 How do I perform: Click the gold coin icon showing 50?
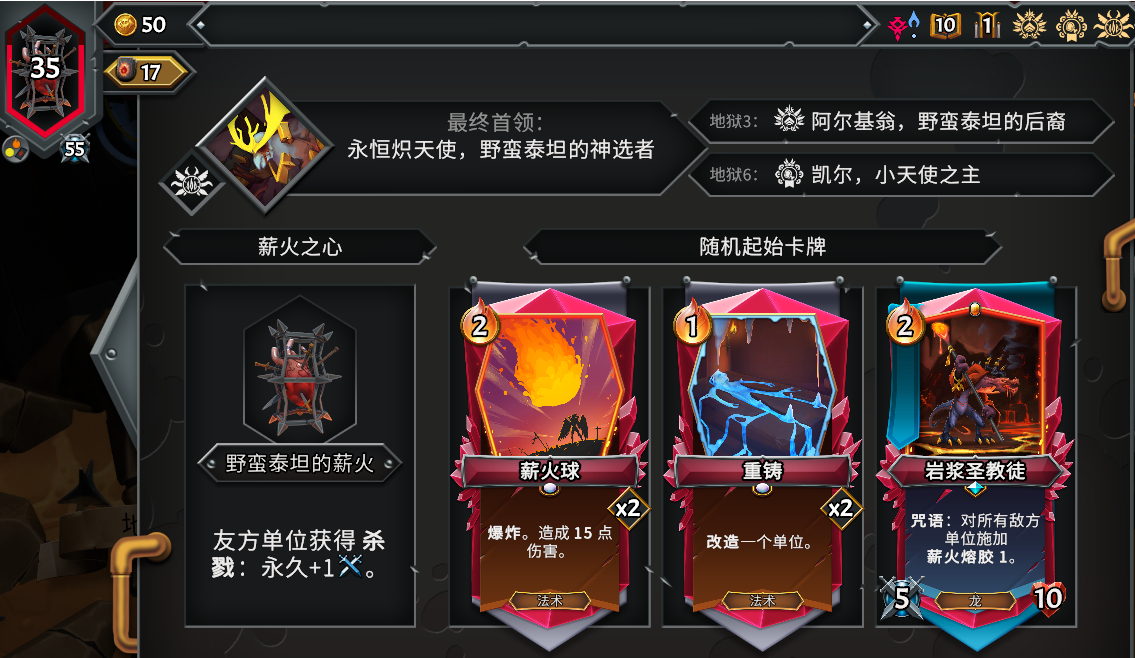point(125,25)
